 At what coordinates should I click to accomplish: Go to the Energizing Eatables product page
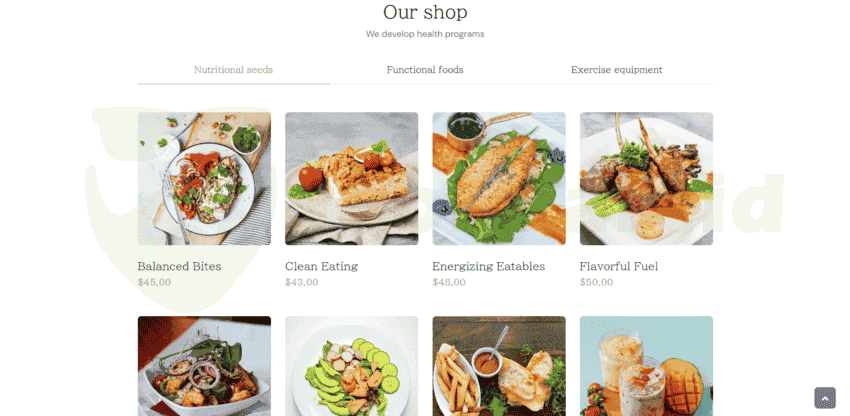488,266
